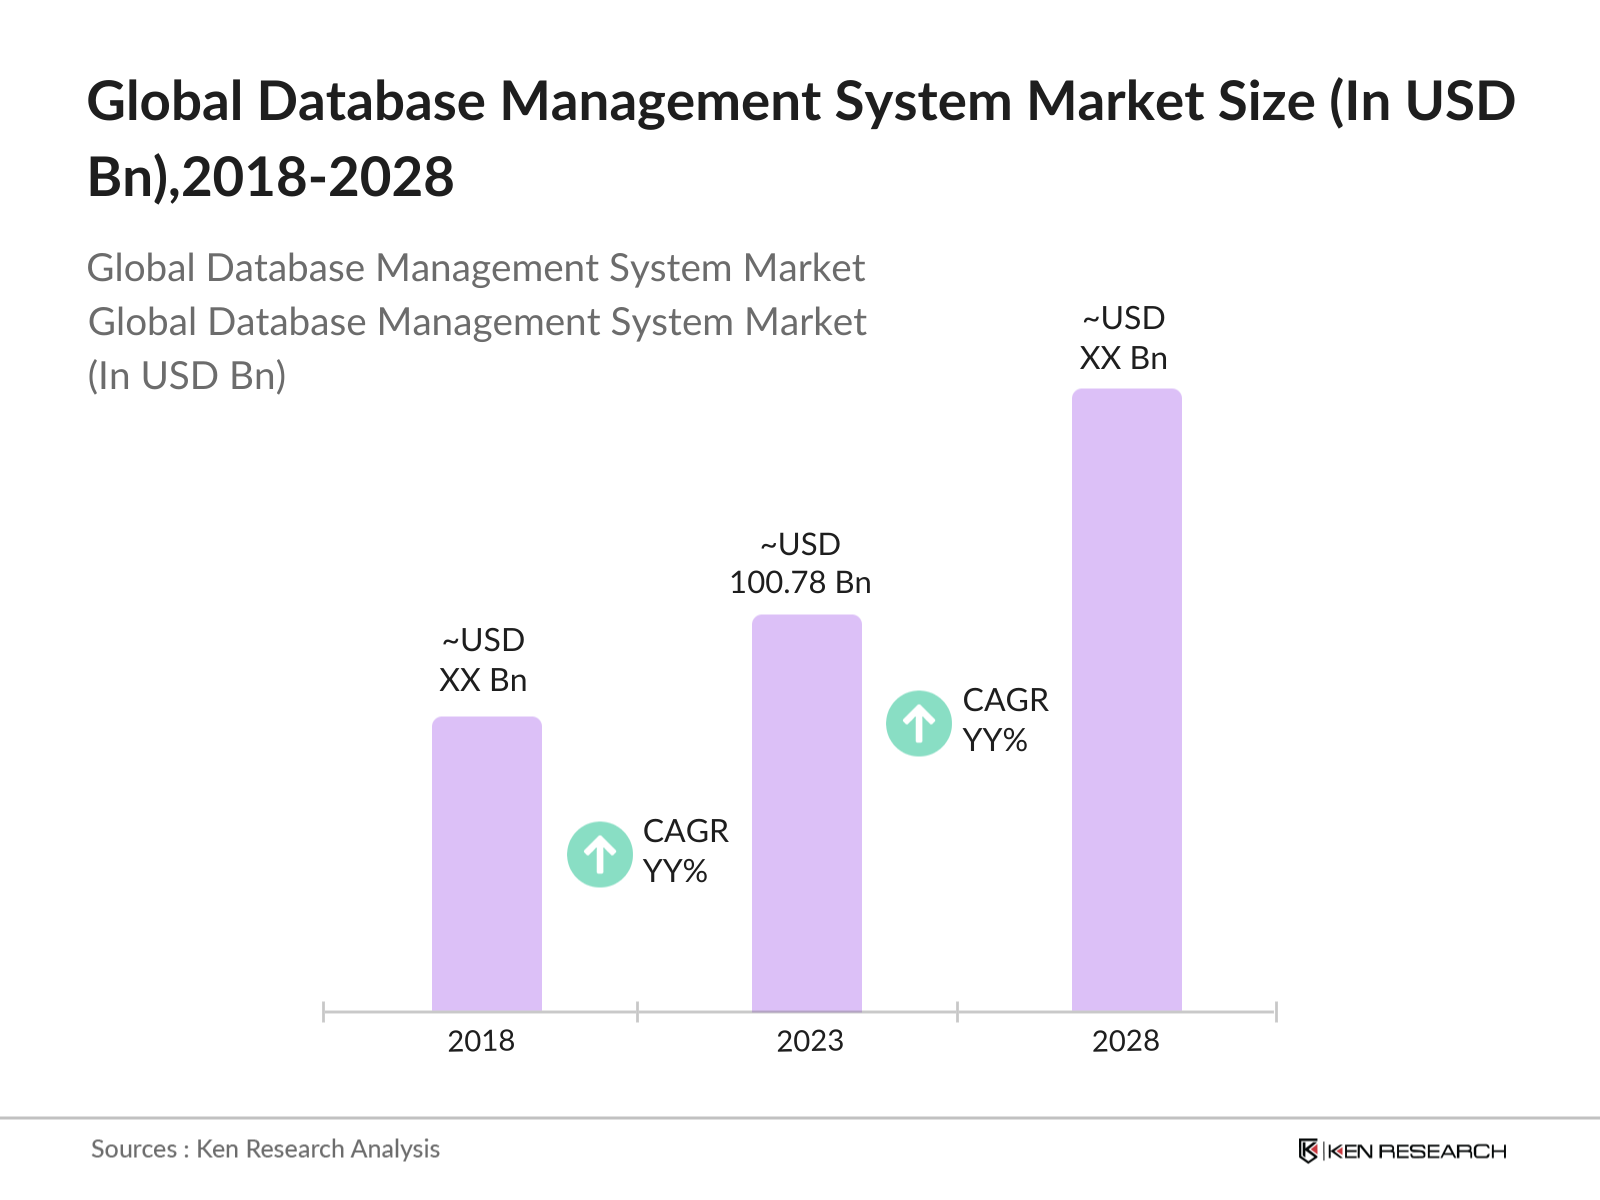Viewport: 1600px width, 1200px height.
Task: Click the gray (In USD Bn) subtitle text
Action: tap(187, 376)
